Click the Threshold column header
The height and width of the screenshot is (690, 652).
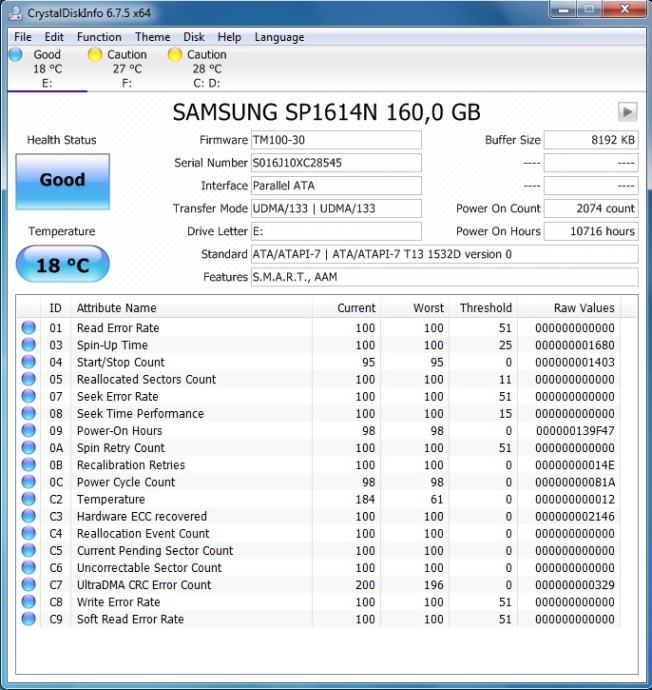tap(484, 308)
